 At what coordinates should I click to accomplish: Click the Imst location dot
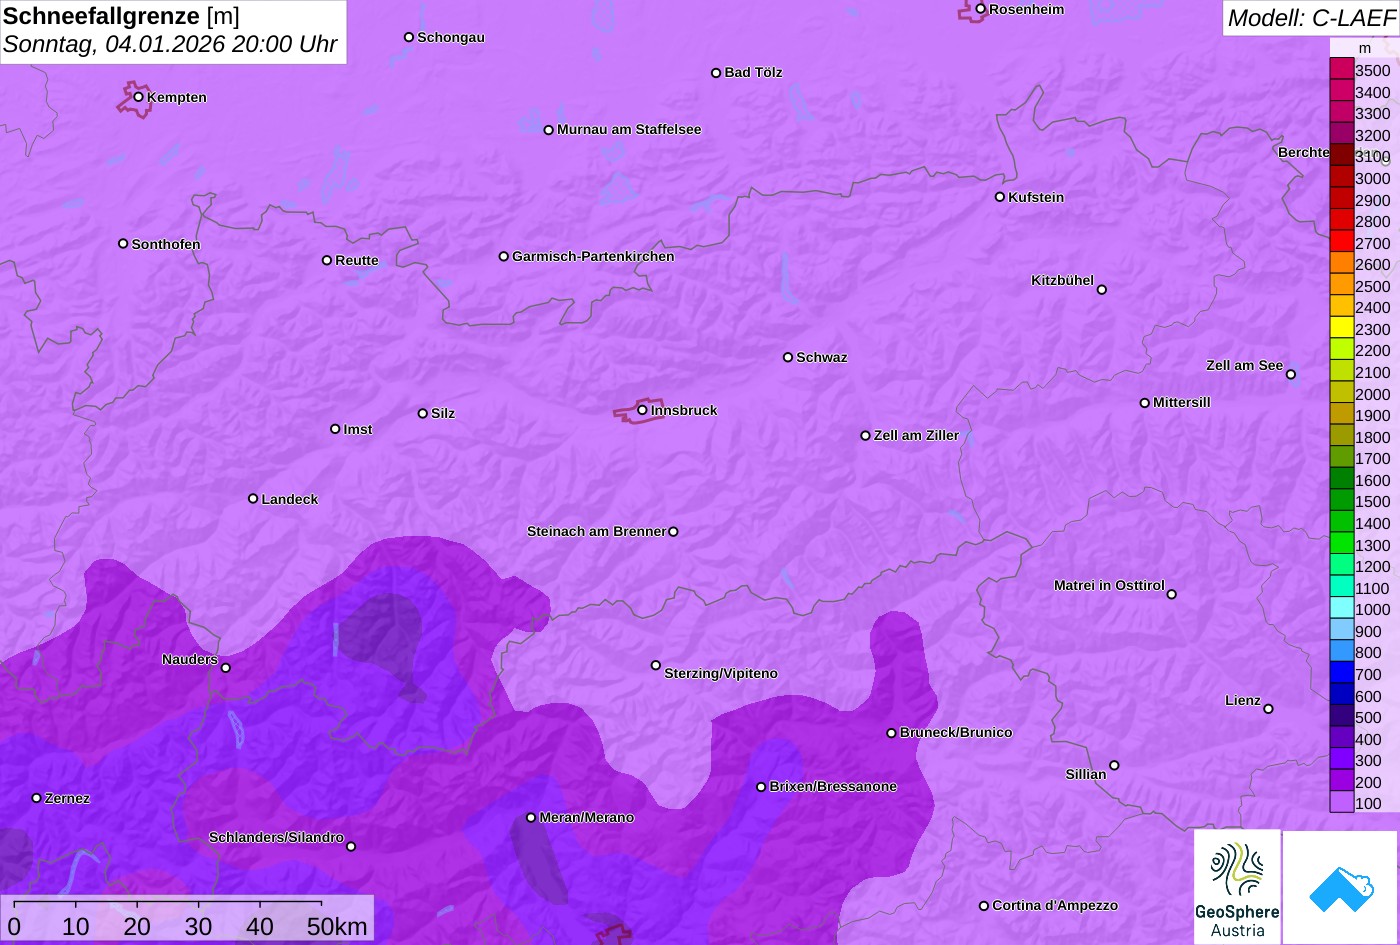[x=335, y=429]
